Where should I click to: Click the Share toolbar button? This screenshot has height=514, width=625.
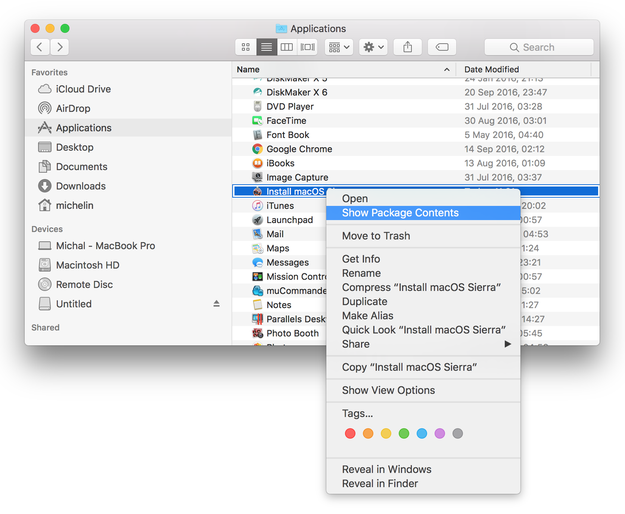pyautogui.click(x=407, y=47)
